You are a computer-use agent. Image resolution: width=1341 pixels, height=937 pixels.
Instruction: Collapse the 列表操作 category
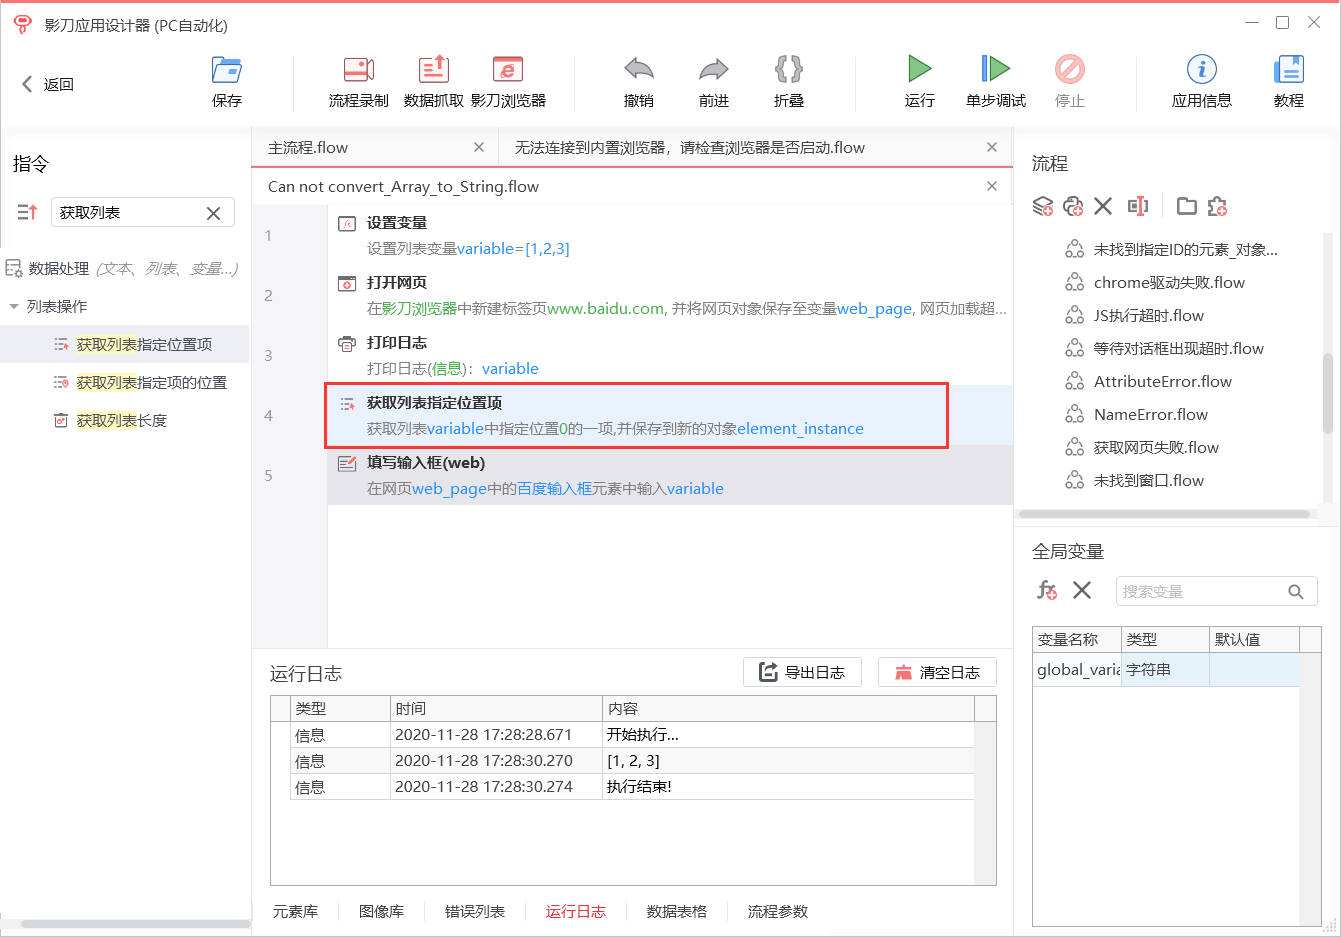(x=16, y=306)
